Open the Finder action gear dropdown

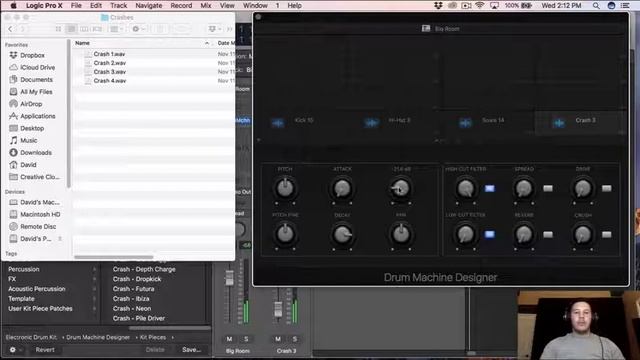[x=138, y=29]
